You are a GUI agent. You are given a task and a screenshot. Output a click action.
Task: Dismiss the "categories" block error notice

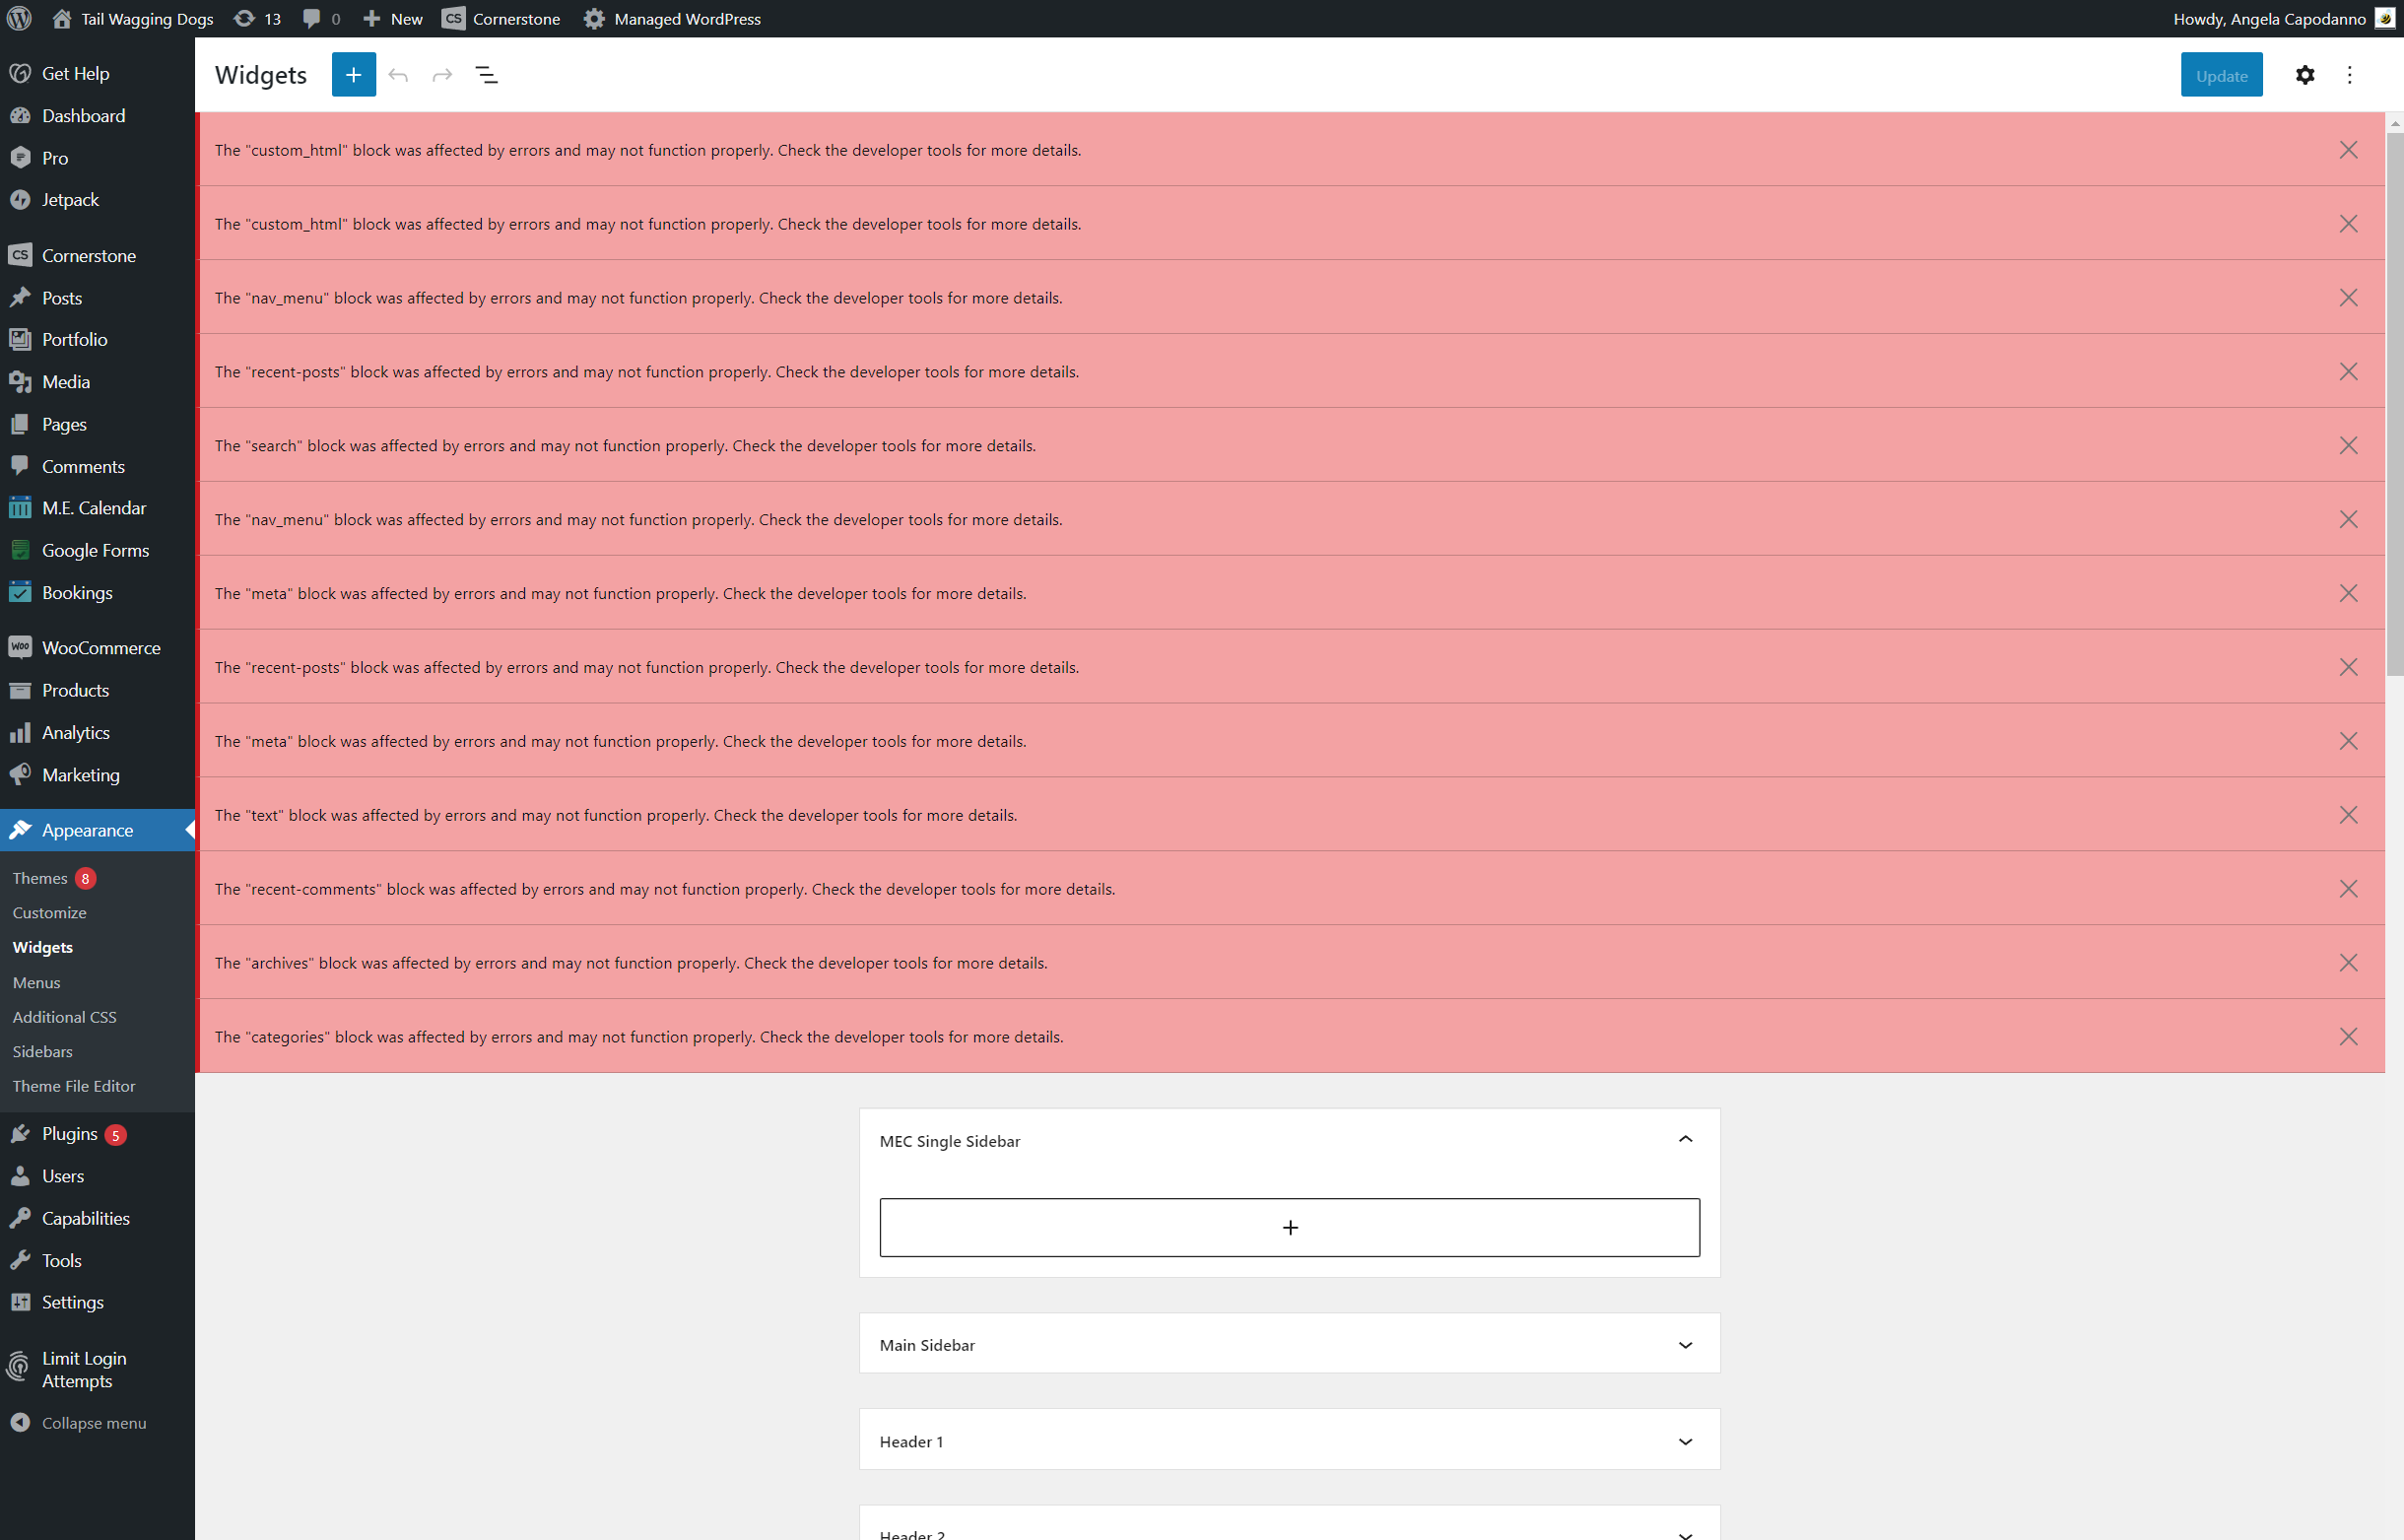pos(2347,1036)
